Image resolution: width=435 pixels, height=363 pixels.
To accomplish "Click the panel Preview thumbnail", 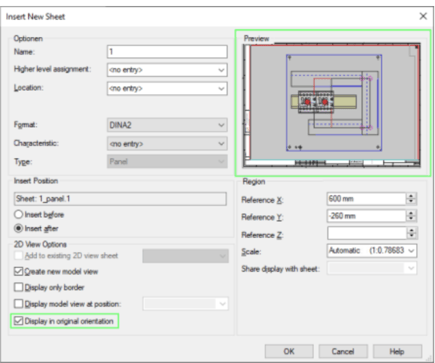I will click(332, 105).
